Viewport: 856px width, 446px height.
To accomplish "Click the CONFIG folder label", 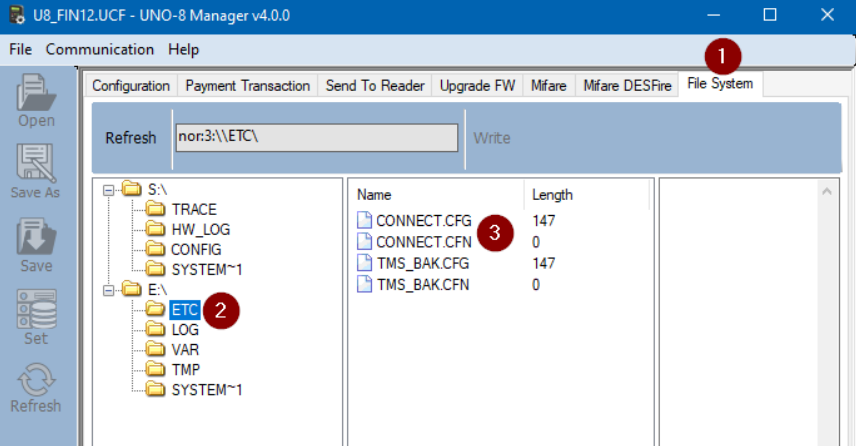I will 196,249.
